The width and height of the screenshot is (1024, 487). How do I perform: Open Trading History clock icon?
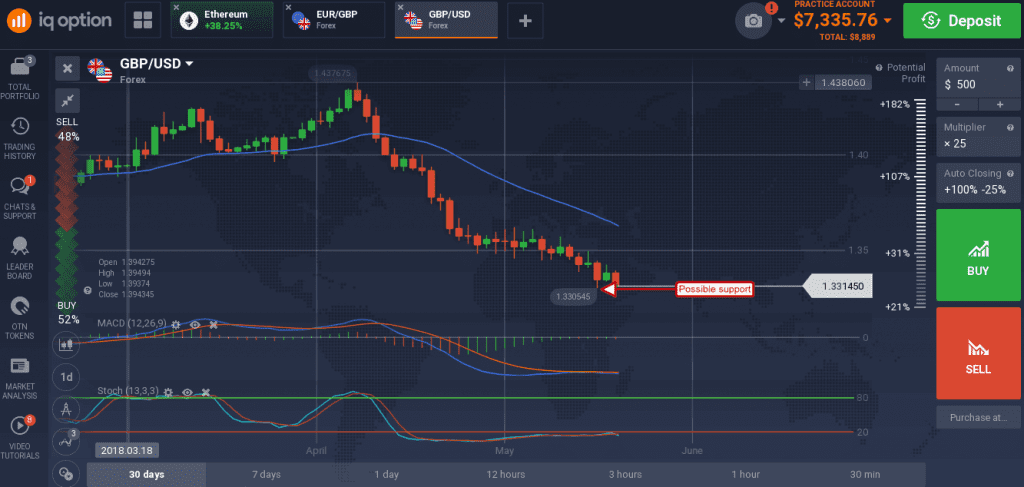pyautogui.click(x=20, y=127)
